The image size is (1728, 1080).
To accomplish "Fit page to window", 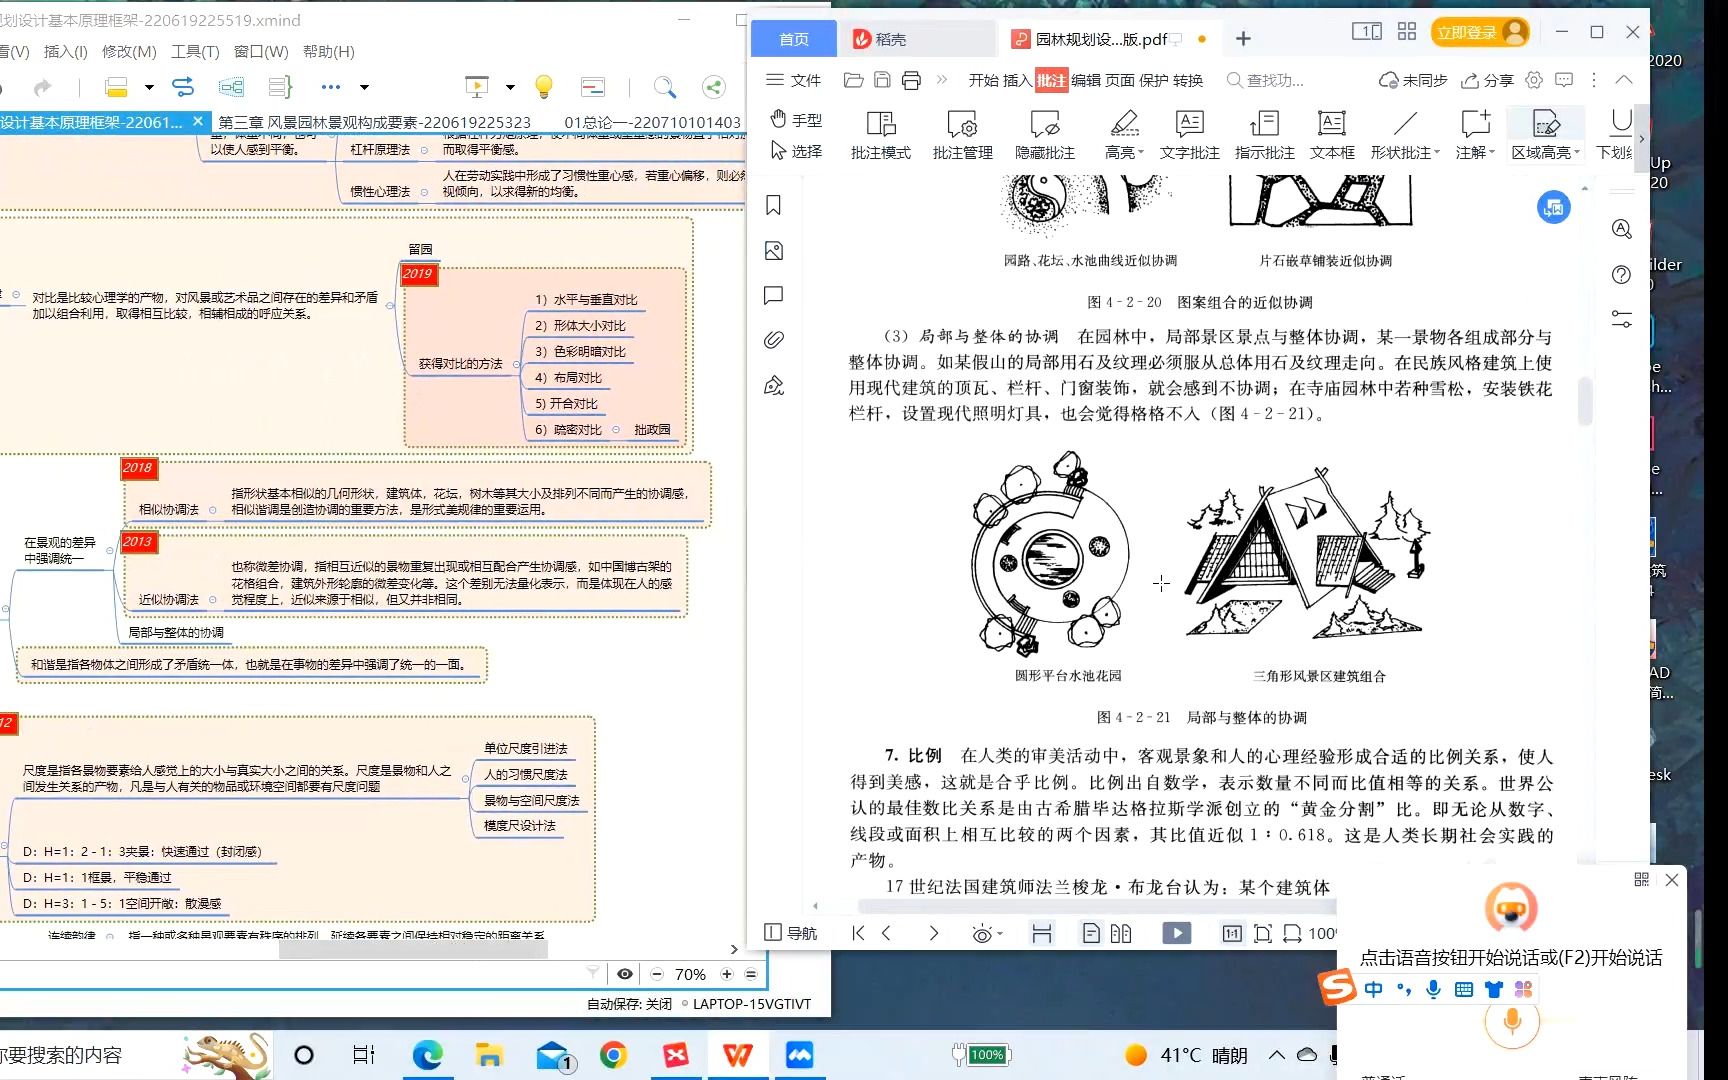I will click(1263, 933).
